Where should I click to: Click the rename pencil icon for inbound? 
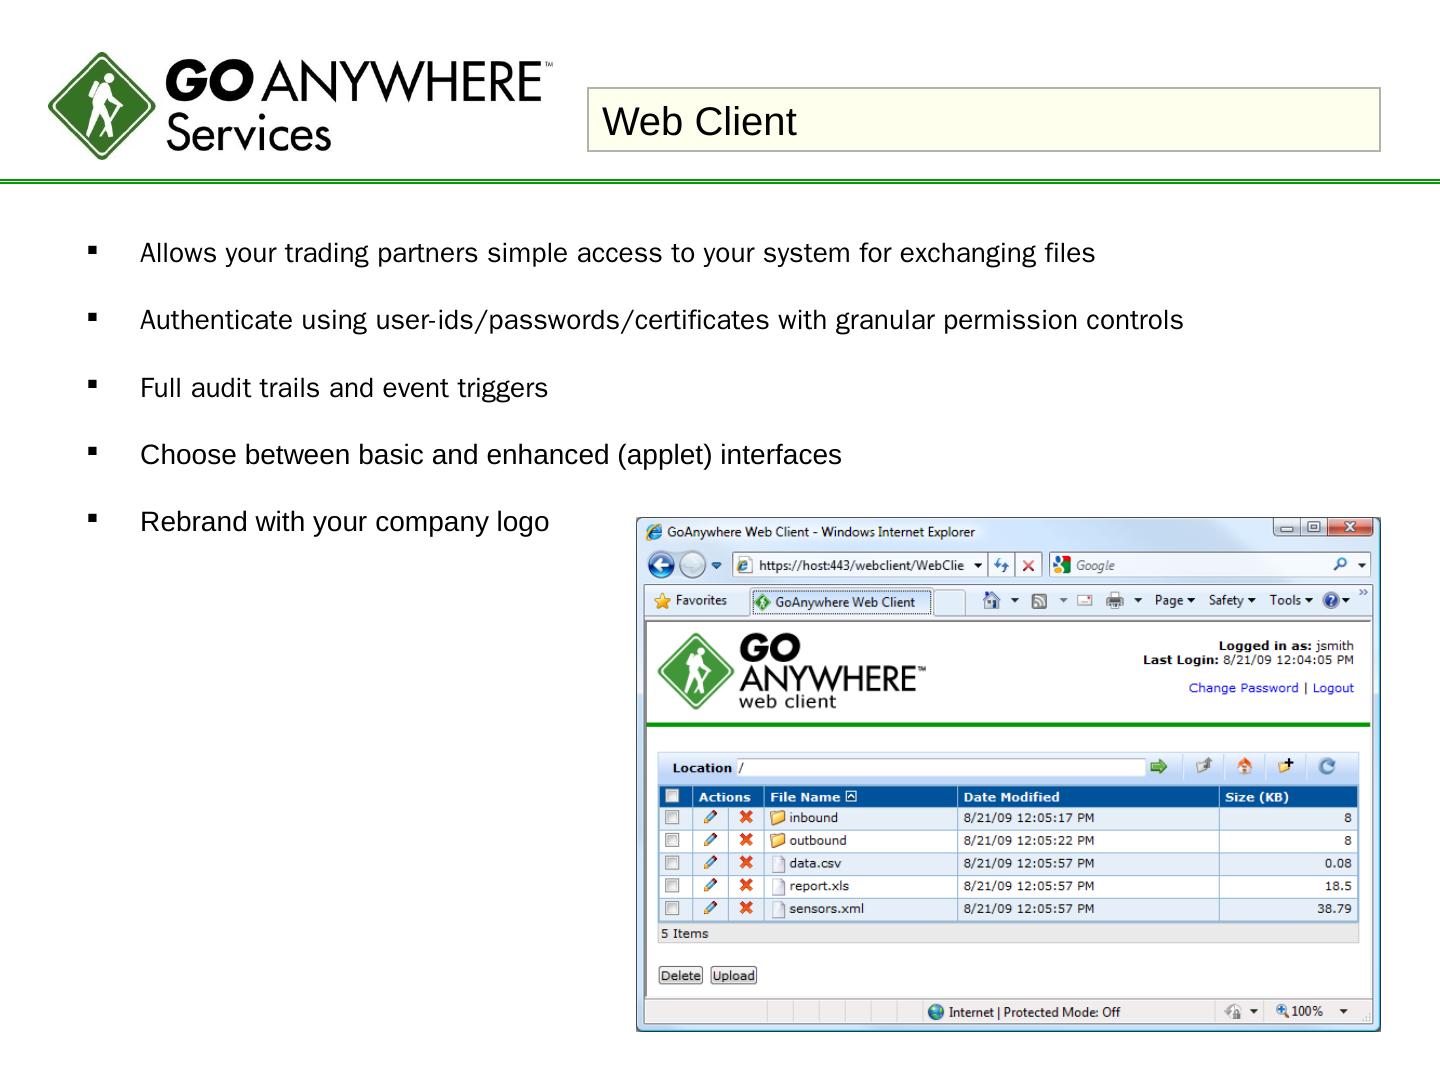710,817
